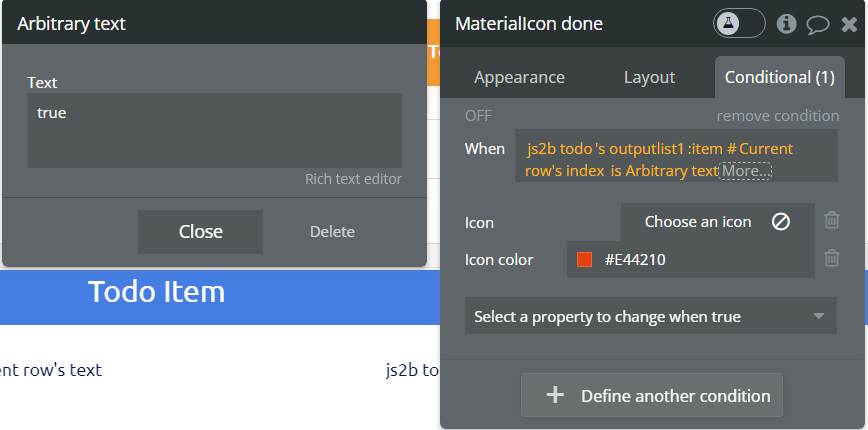Viewport: 868px width, 430px height.
Task: Delete the Icon color property with its trash icon
Action: pos(832,259)
